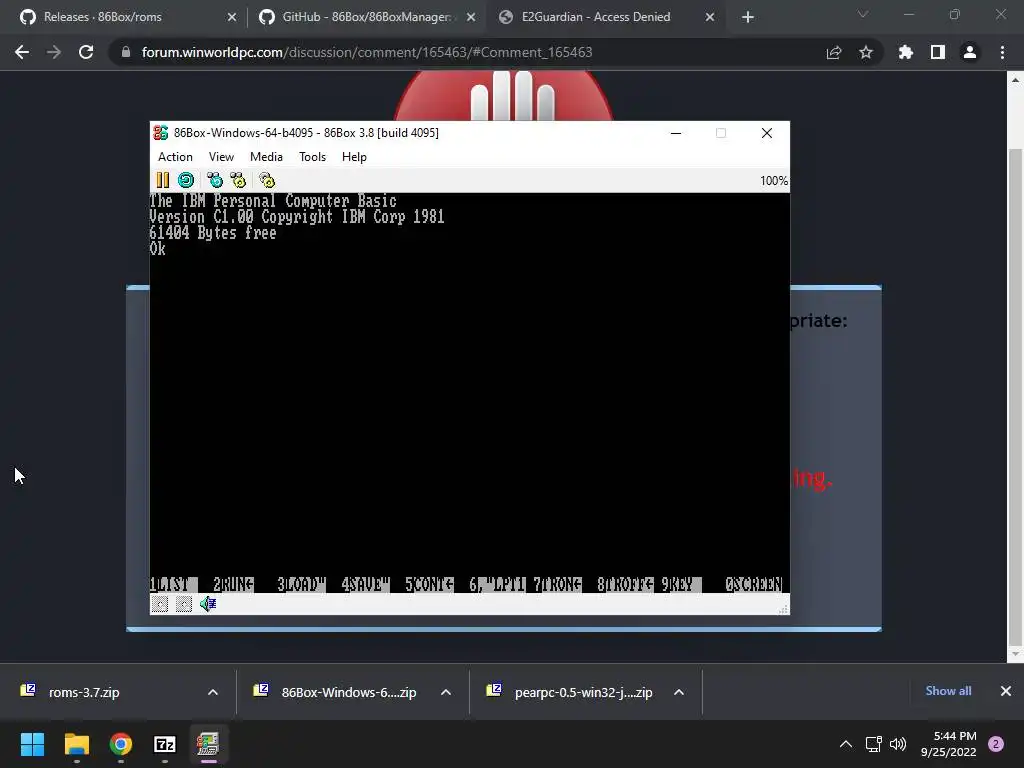
Task: Bookmark this page with the star icon
Action: pyautogui.click(x=866, y=52)
